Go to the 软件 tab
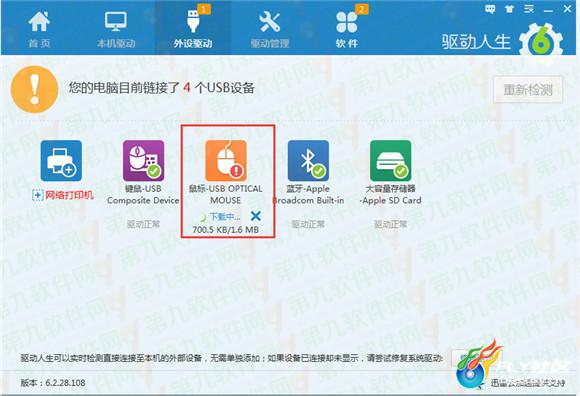The height and width of the screenshot is (396, 580). pyautogui.click(x=347, y=30)
